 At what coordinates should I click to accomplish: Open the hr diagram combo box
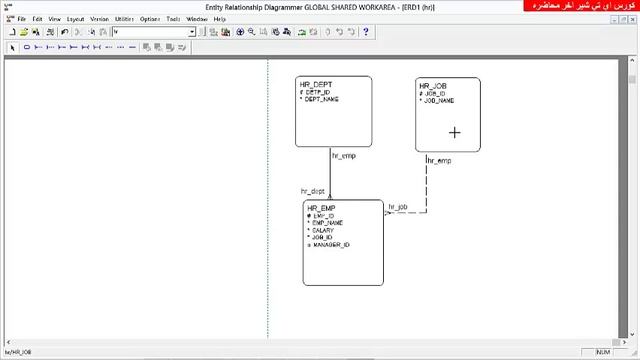point(154,32)
